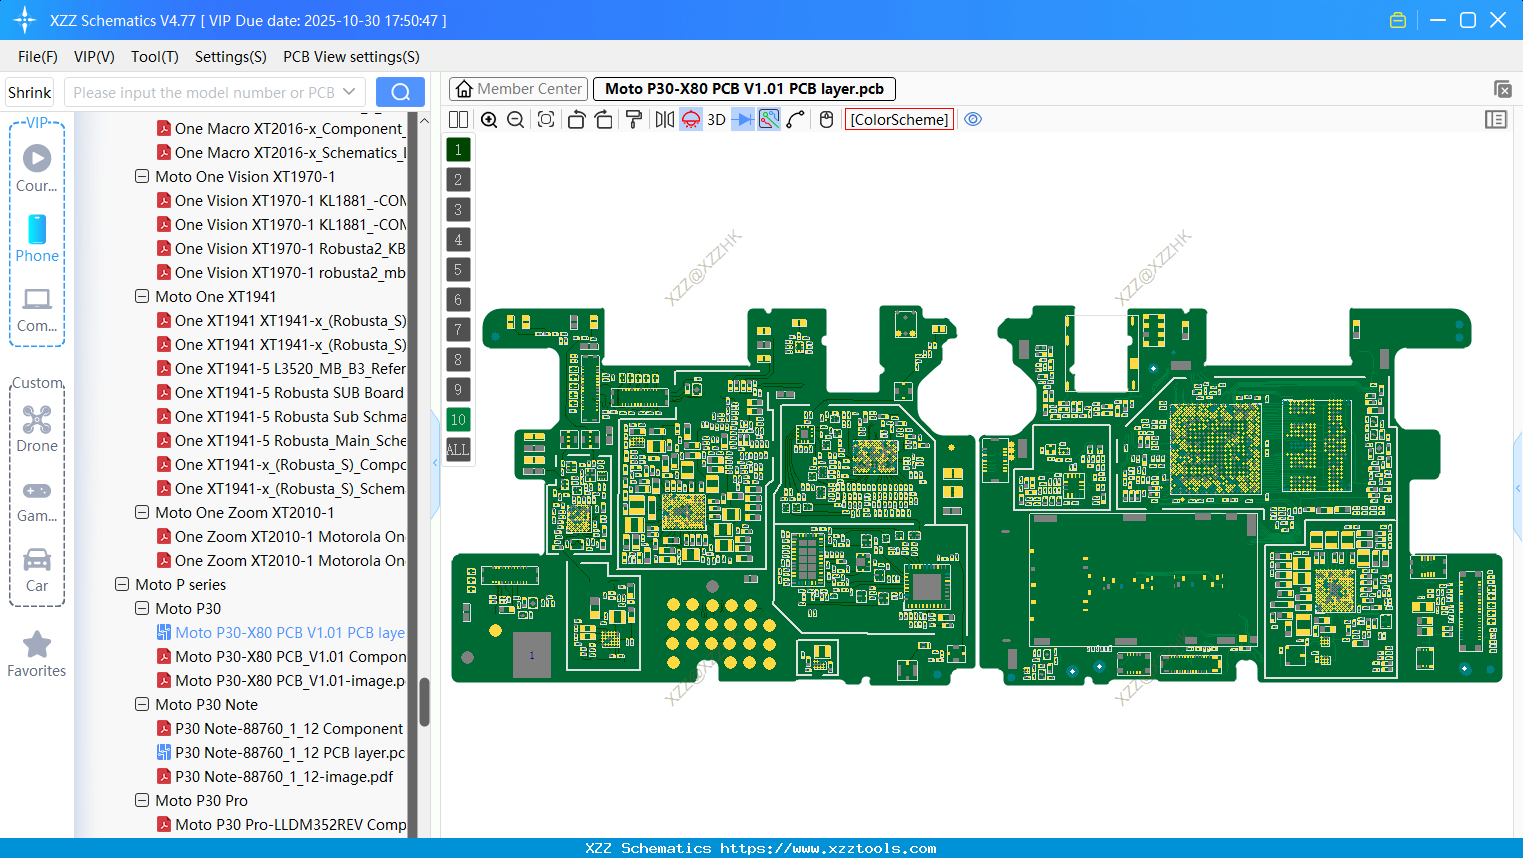Activate the paint roller color tool
The image size is (1523, 858).
634,119
